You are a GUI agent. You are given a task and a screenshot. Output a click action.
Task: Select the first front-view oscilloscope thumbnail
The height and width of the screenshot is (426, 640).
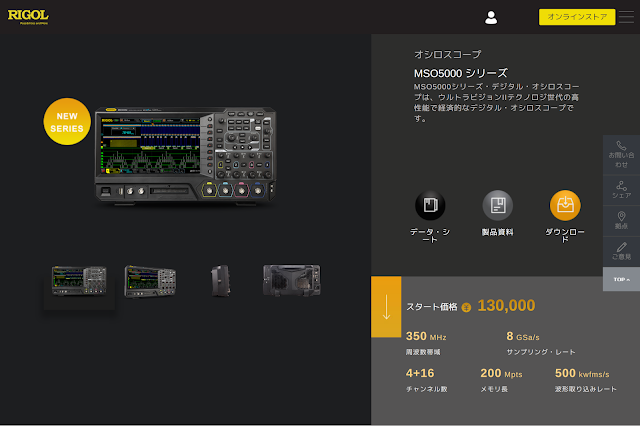[79, 281]
